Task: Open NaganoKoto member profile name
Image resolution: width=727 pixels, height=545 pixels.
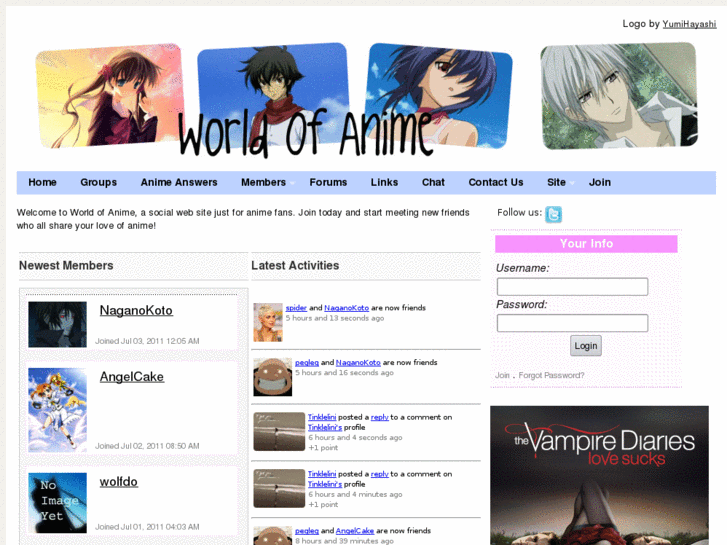Action: point(136,310)
